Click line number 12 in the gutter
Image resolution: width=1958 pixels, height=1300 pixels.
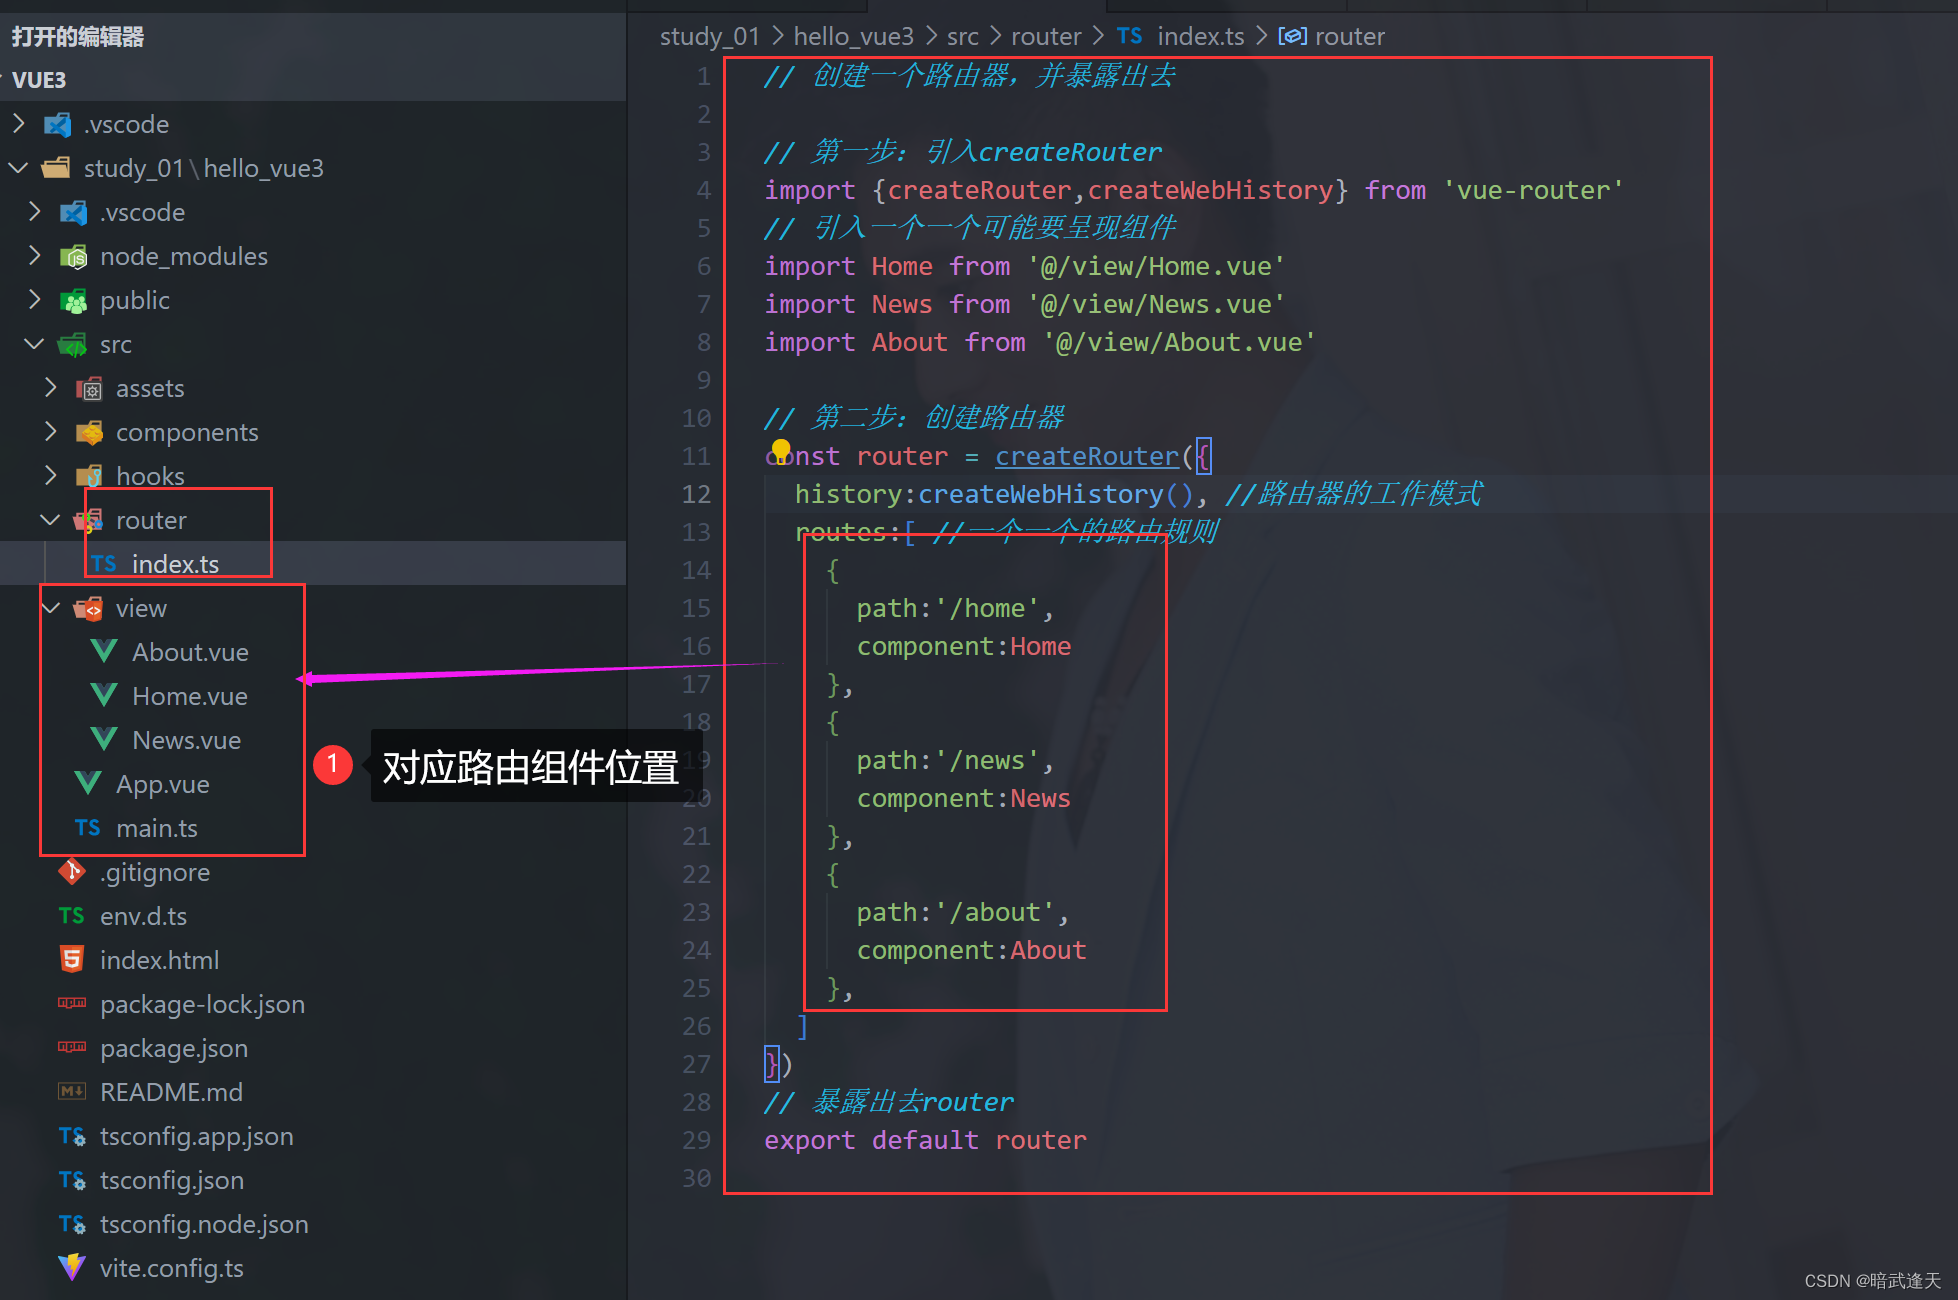(697, 494)
